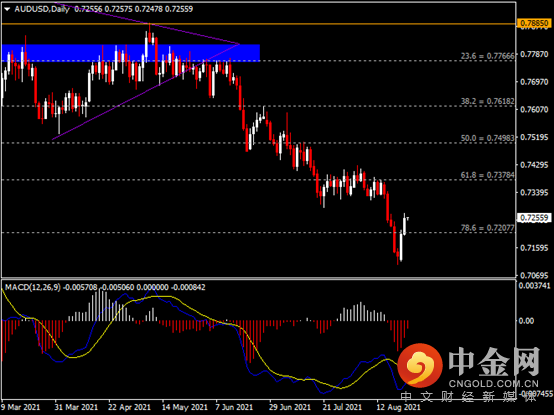Select the purple triangle trendline apex

[x=240, y=44]
